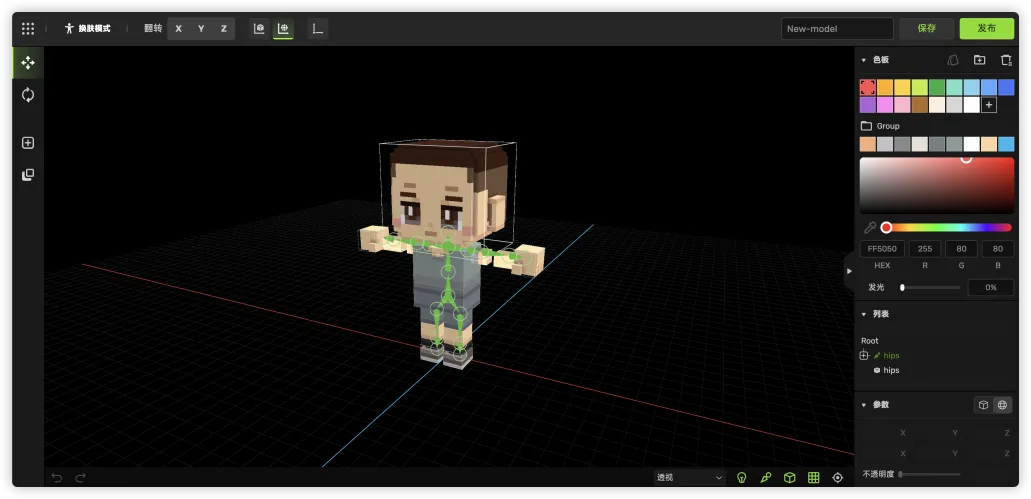Click the focus target icon in bottom bar

838,478
